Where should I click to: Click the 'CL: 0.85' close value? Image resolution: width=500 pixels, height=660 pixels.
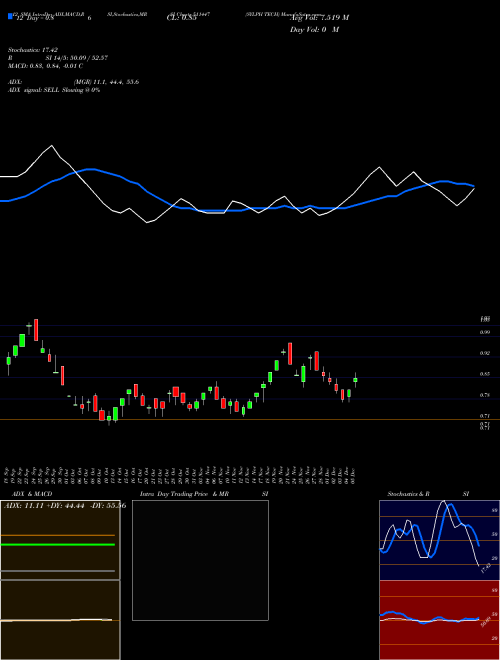coord(181,18)
